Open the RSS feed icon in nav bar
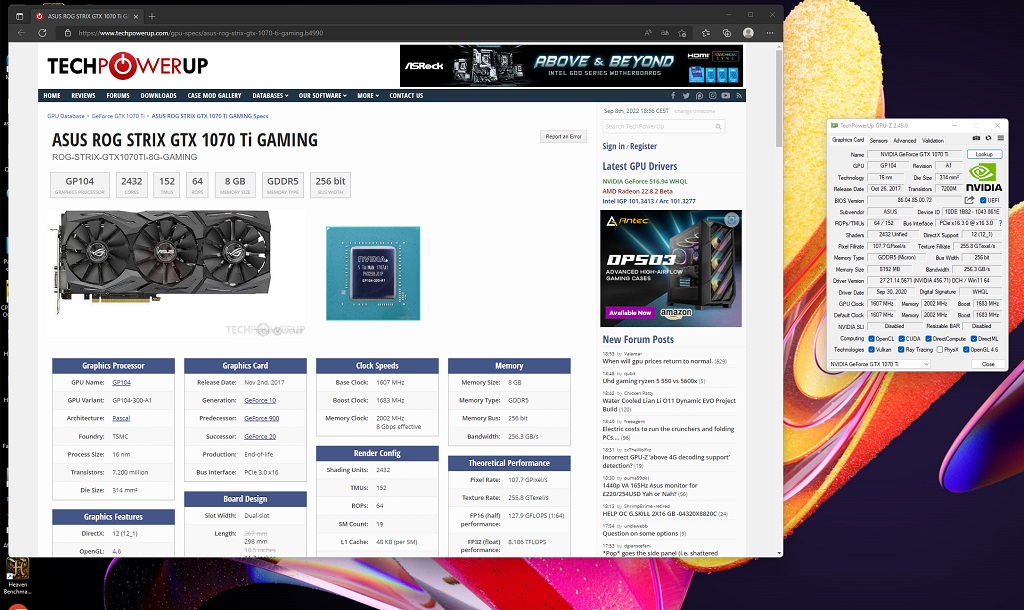This screenshot has height=610, width=1024. point(739,95)
